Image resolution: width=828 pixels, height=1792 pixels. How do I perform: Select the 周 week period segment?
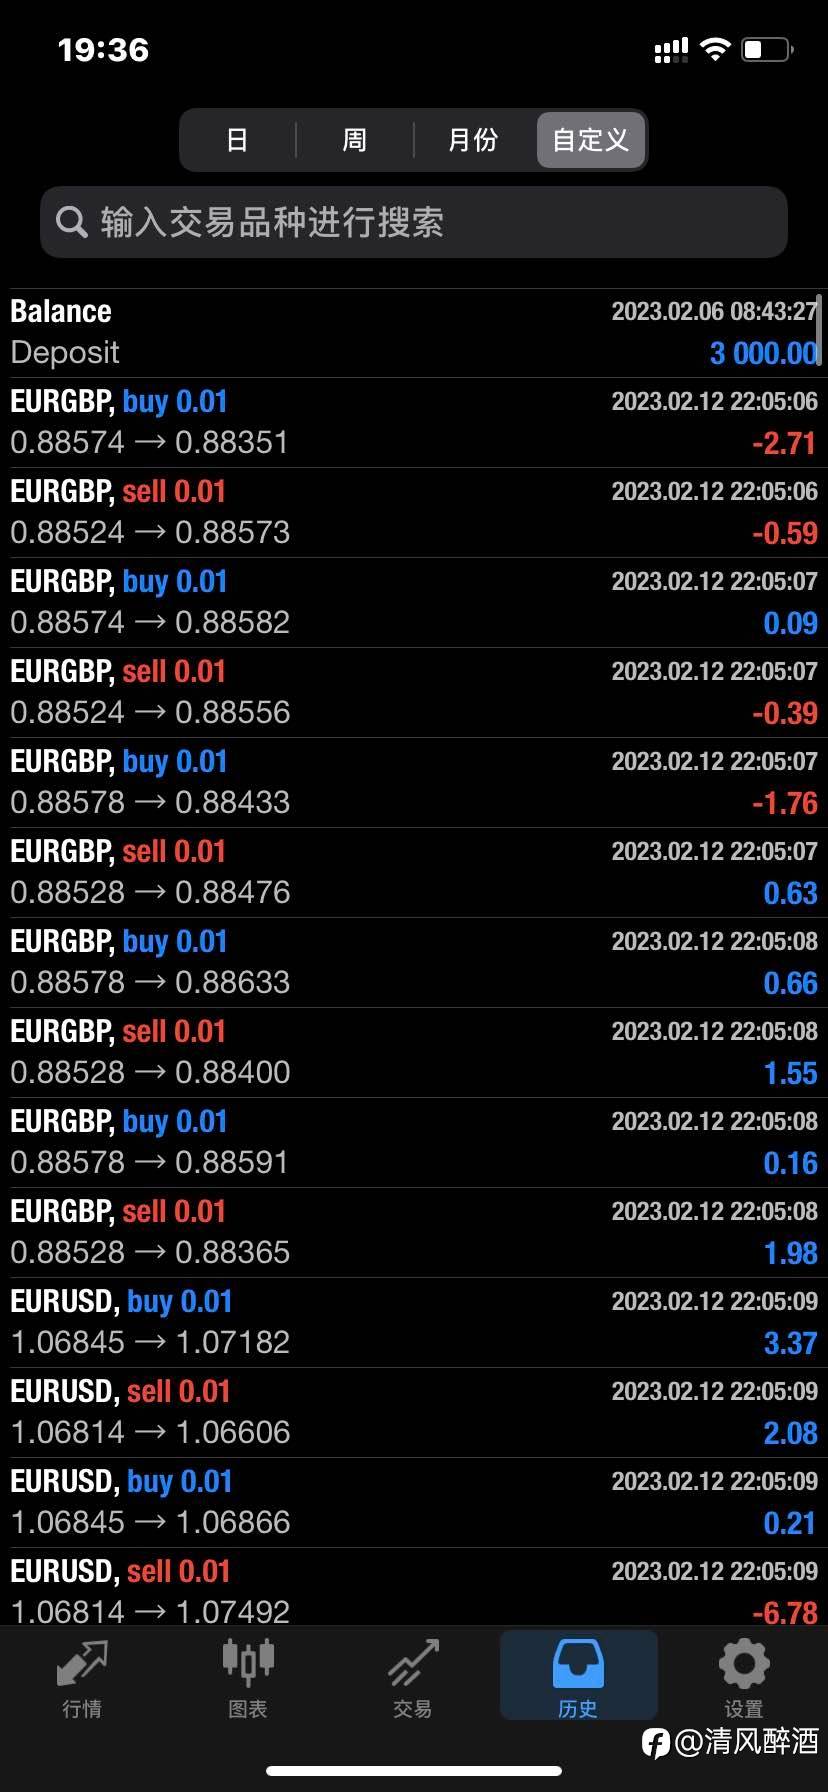point(354,140)
